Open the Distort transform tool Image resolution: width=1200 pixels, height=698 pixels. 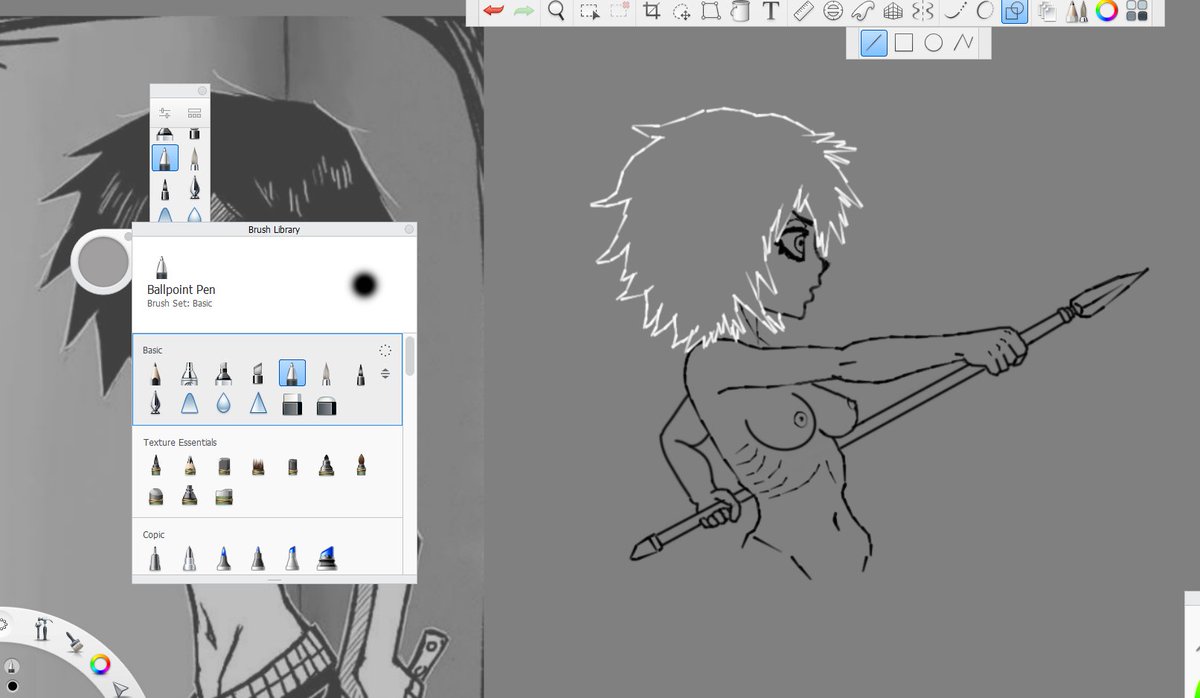pos(711,12)
